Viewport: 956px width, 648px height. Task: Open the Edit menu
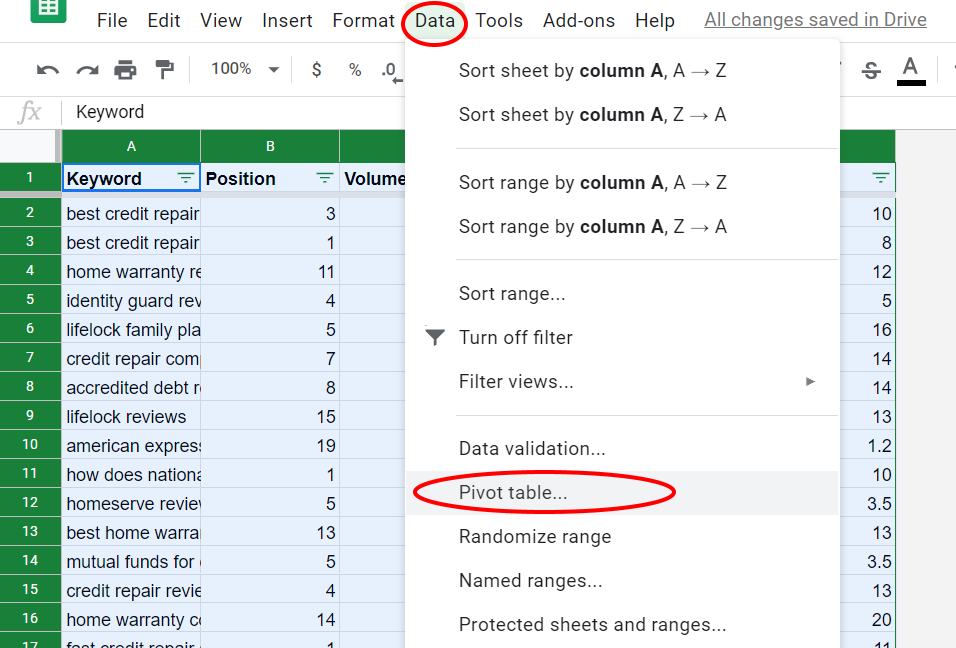click(x=163, y=21)
